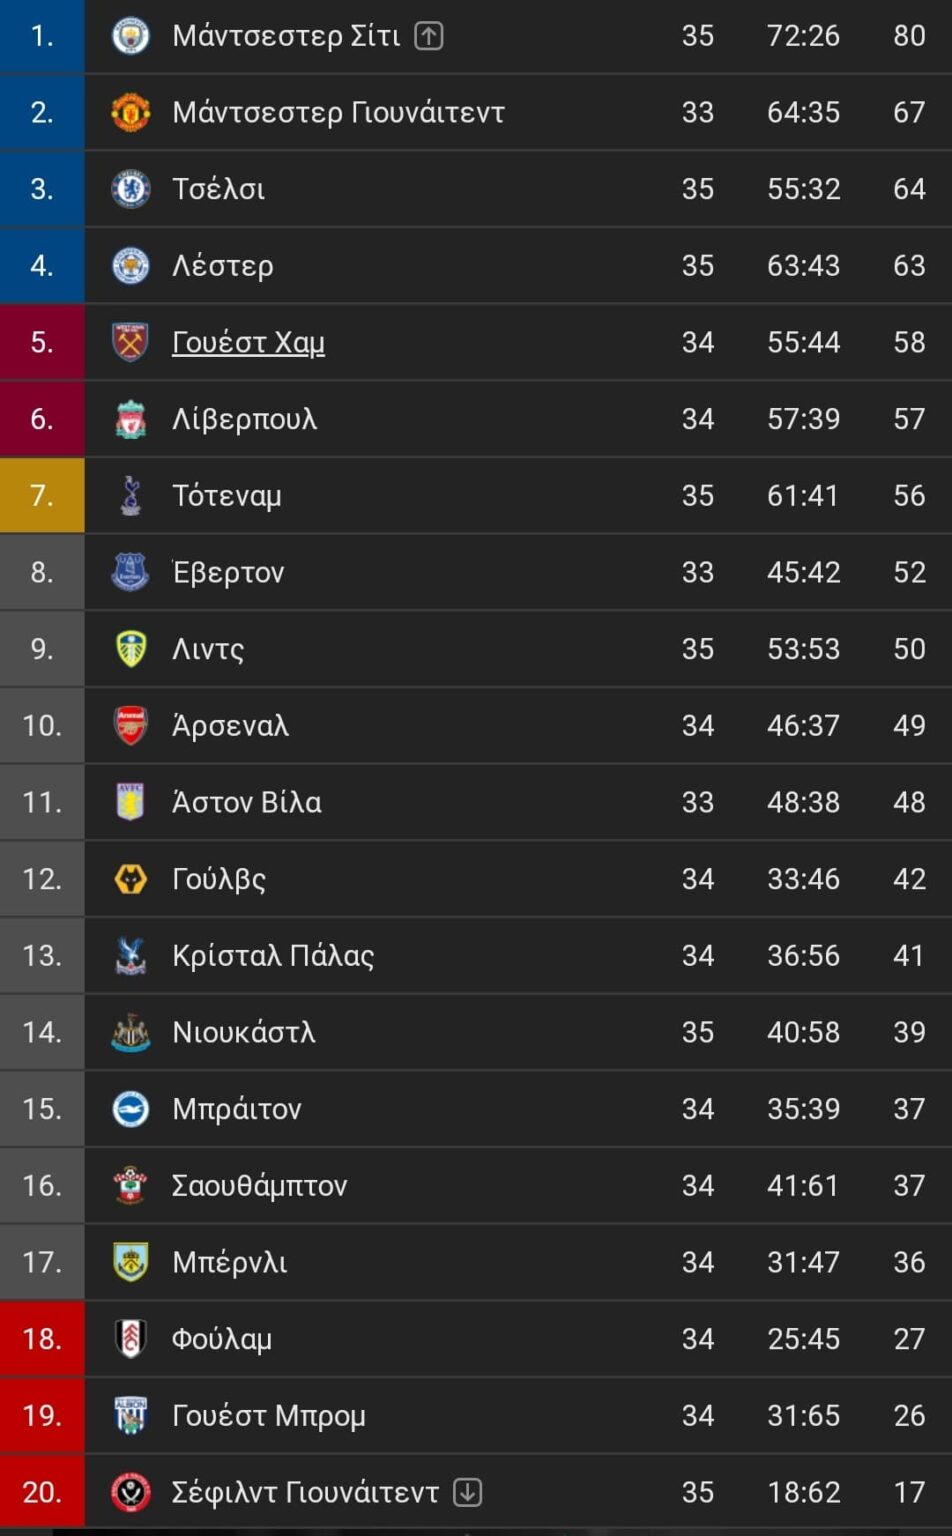Select the Tottenham cockerel crest
The width and height of the screenshot is (952, 1536).
(130, 496)
